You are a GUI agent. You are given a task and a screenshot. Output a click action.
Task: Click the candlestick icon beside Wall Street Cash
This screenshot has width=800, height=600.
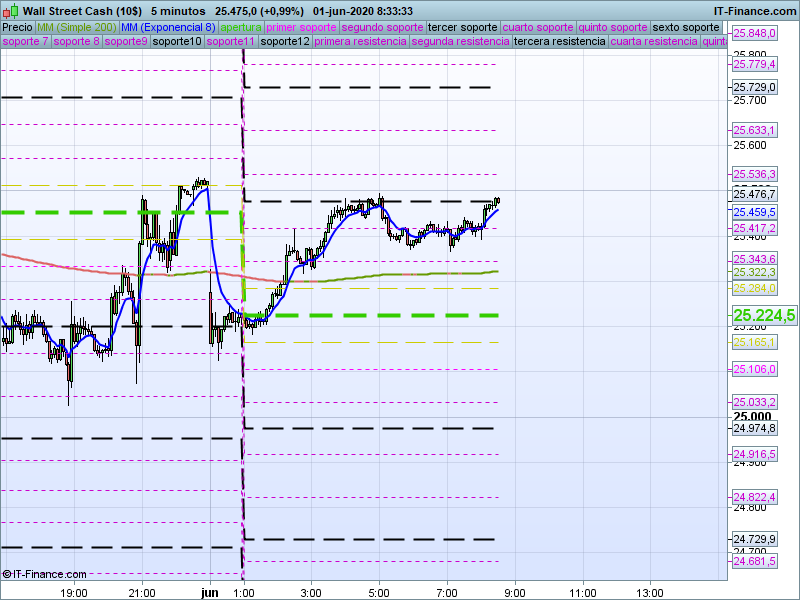point(10,10)
